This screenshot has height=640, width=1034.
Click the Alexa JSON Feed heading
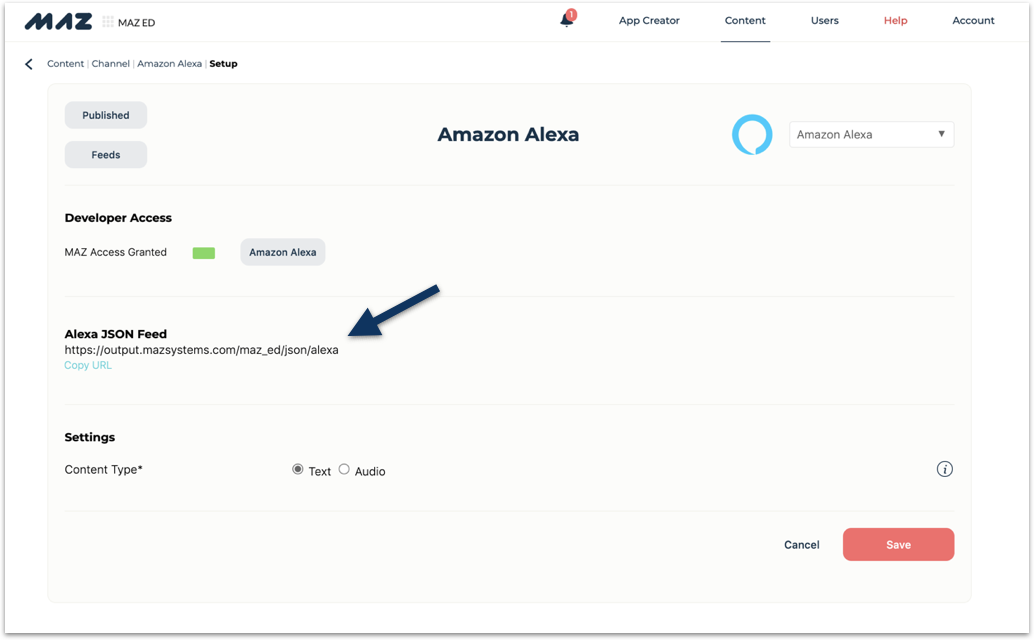(115, 334)
